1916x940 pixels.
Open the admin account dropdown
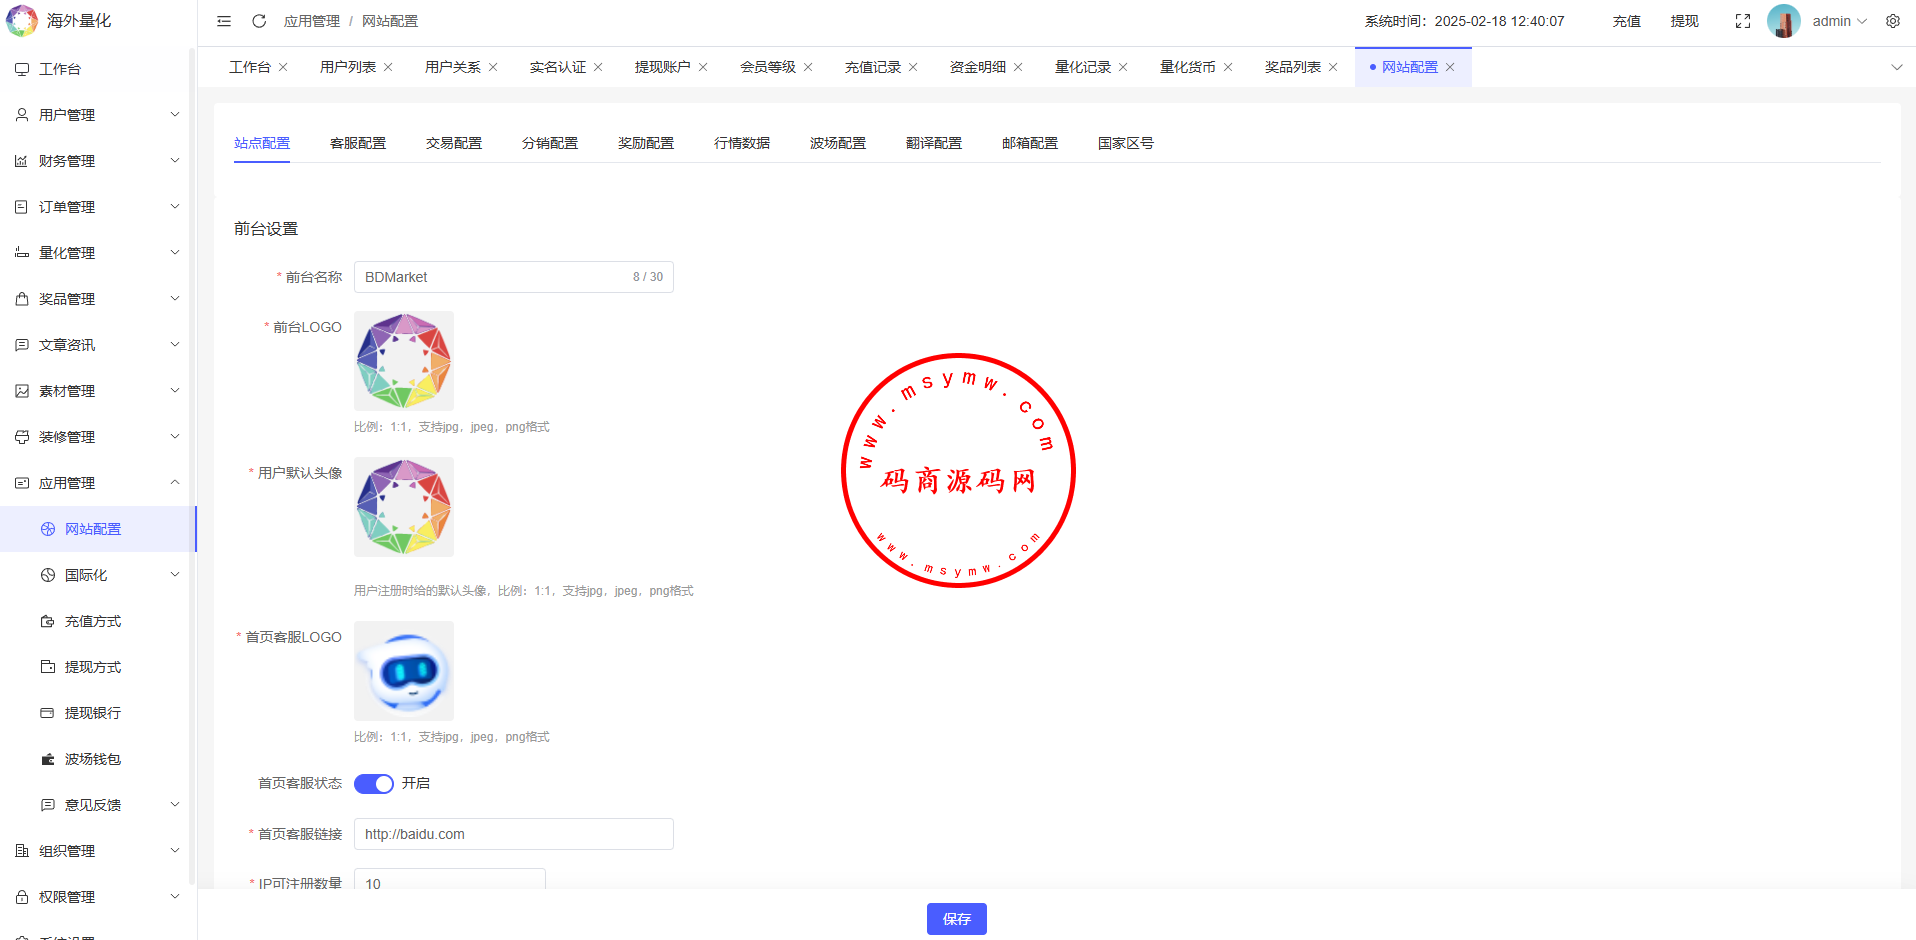1840,21
